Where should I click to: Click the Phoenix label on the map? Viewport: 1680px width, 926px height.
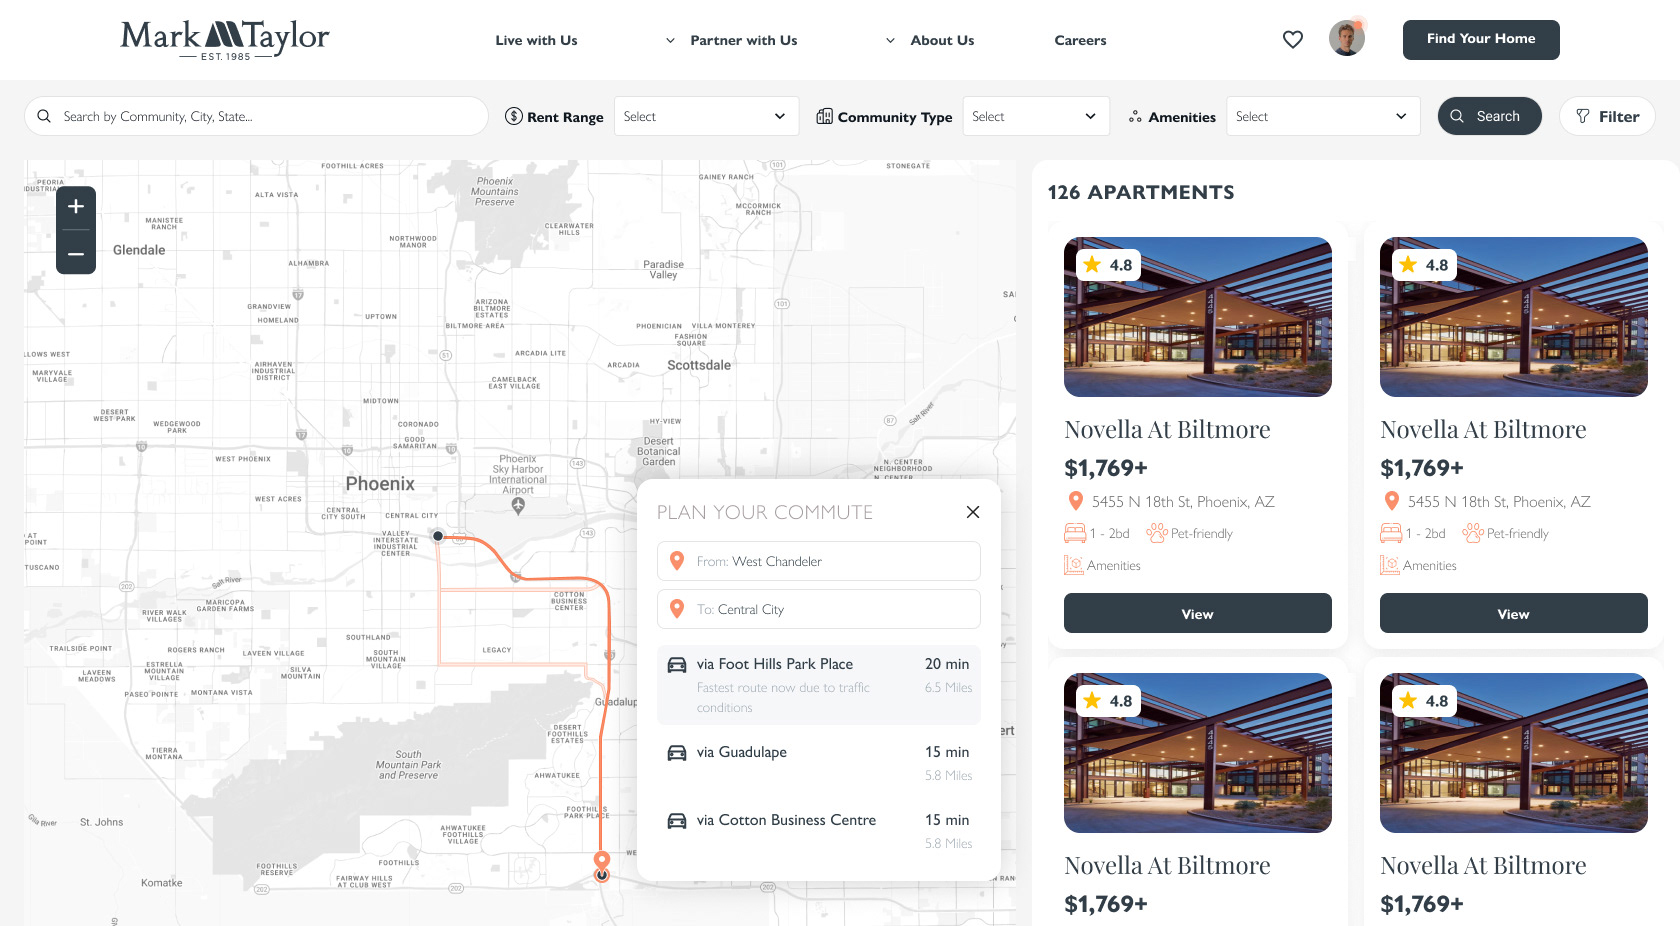tap(380, 484)
